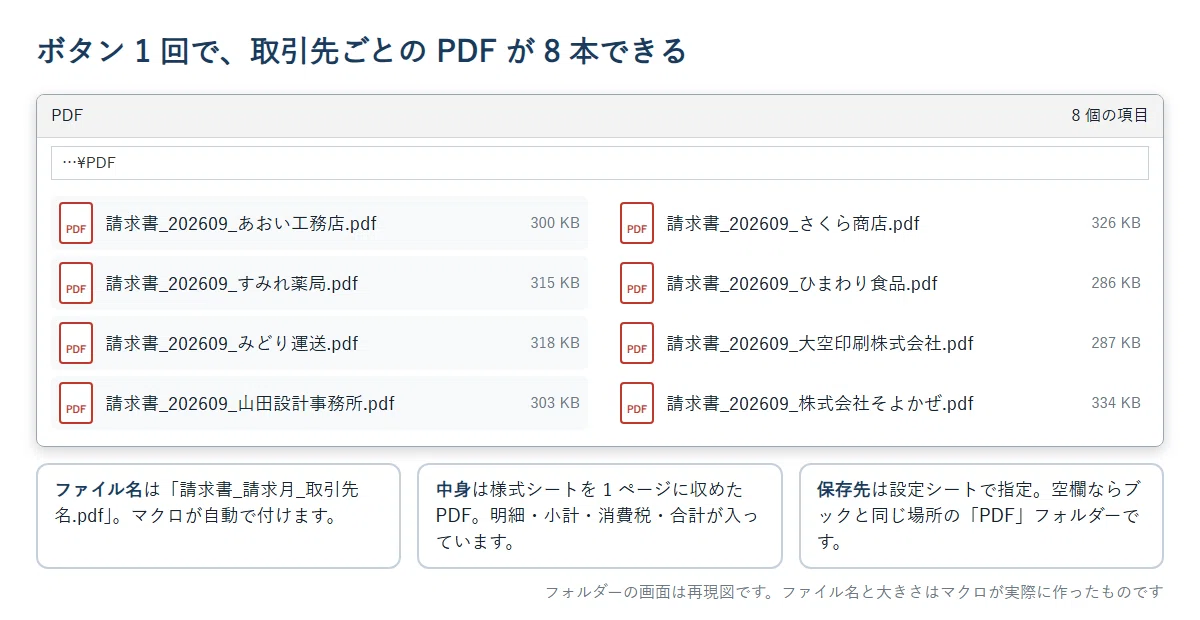Select file 請求書_202609_あおい工務店.pdf
Screen dimensions: 1200x620
(319, 223)
